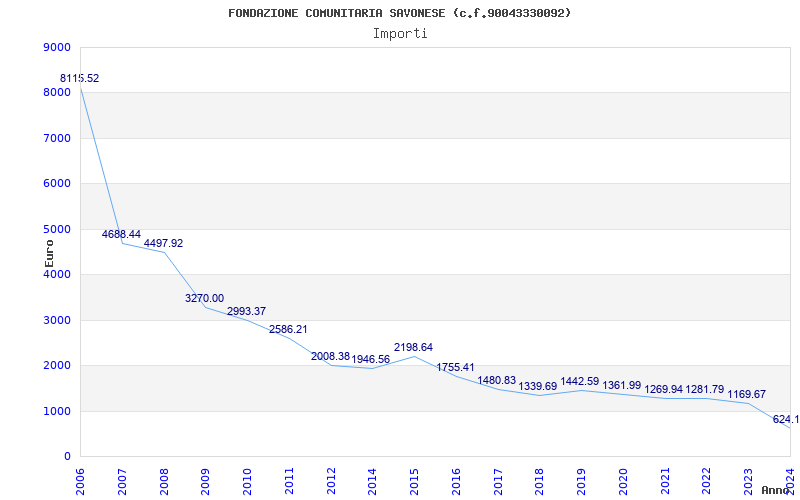Click the Anno x-axis title

coord(776,490)
